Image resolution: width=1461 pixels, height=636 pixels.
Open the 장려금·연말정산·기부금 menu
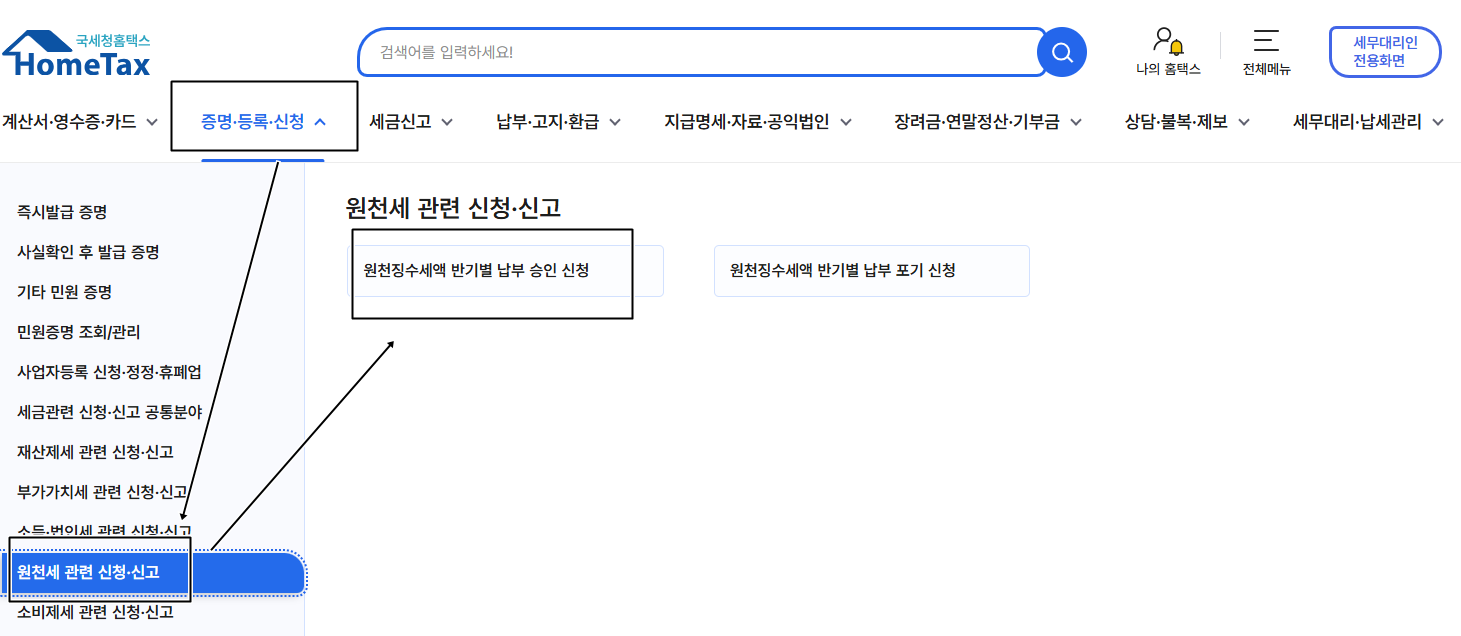pyautogui.click(x=978, y=120)
